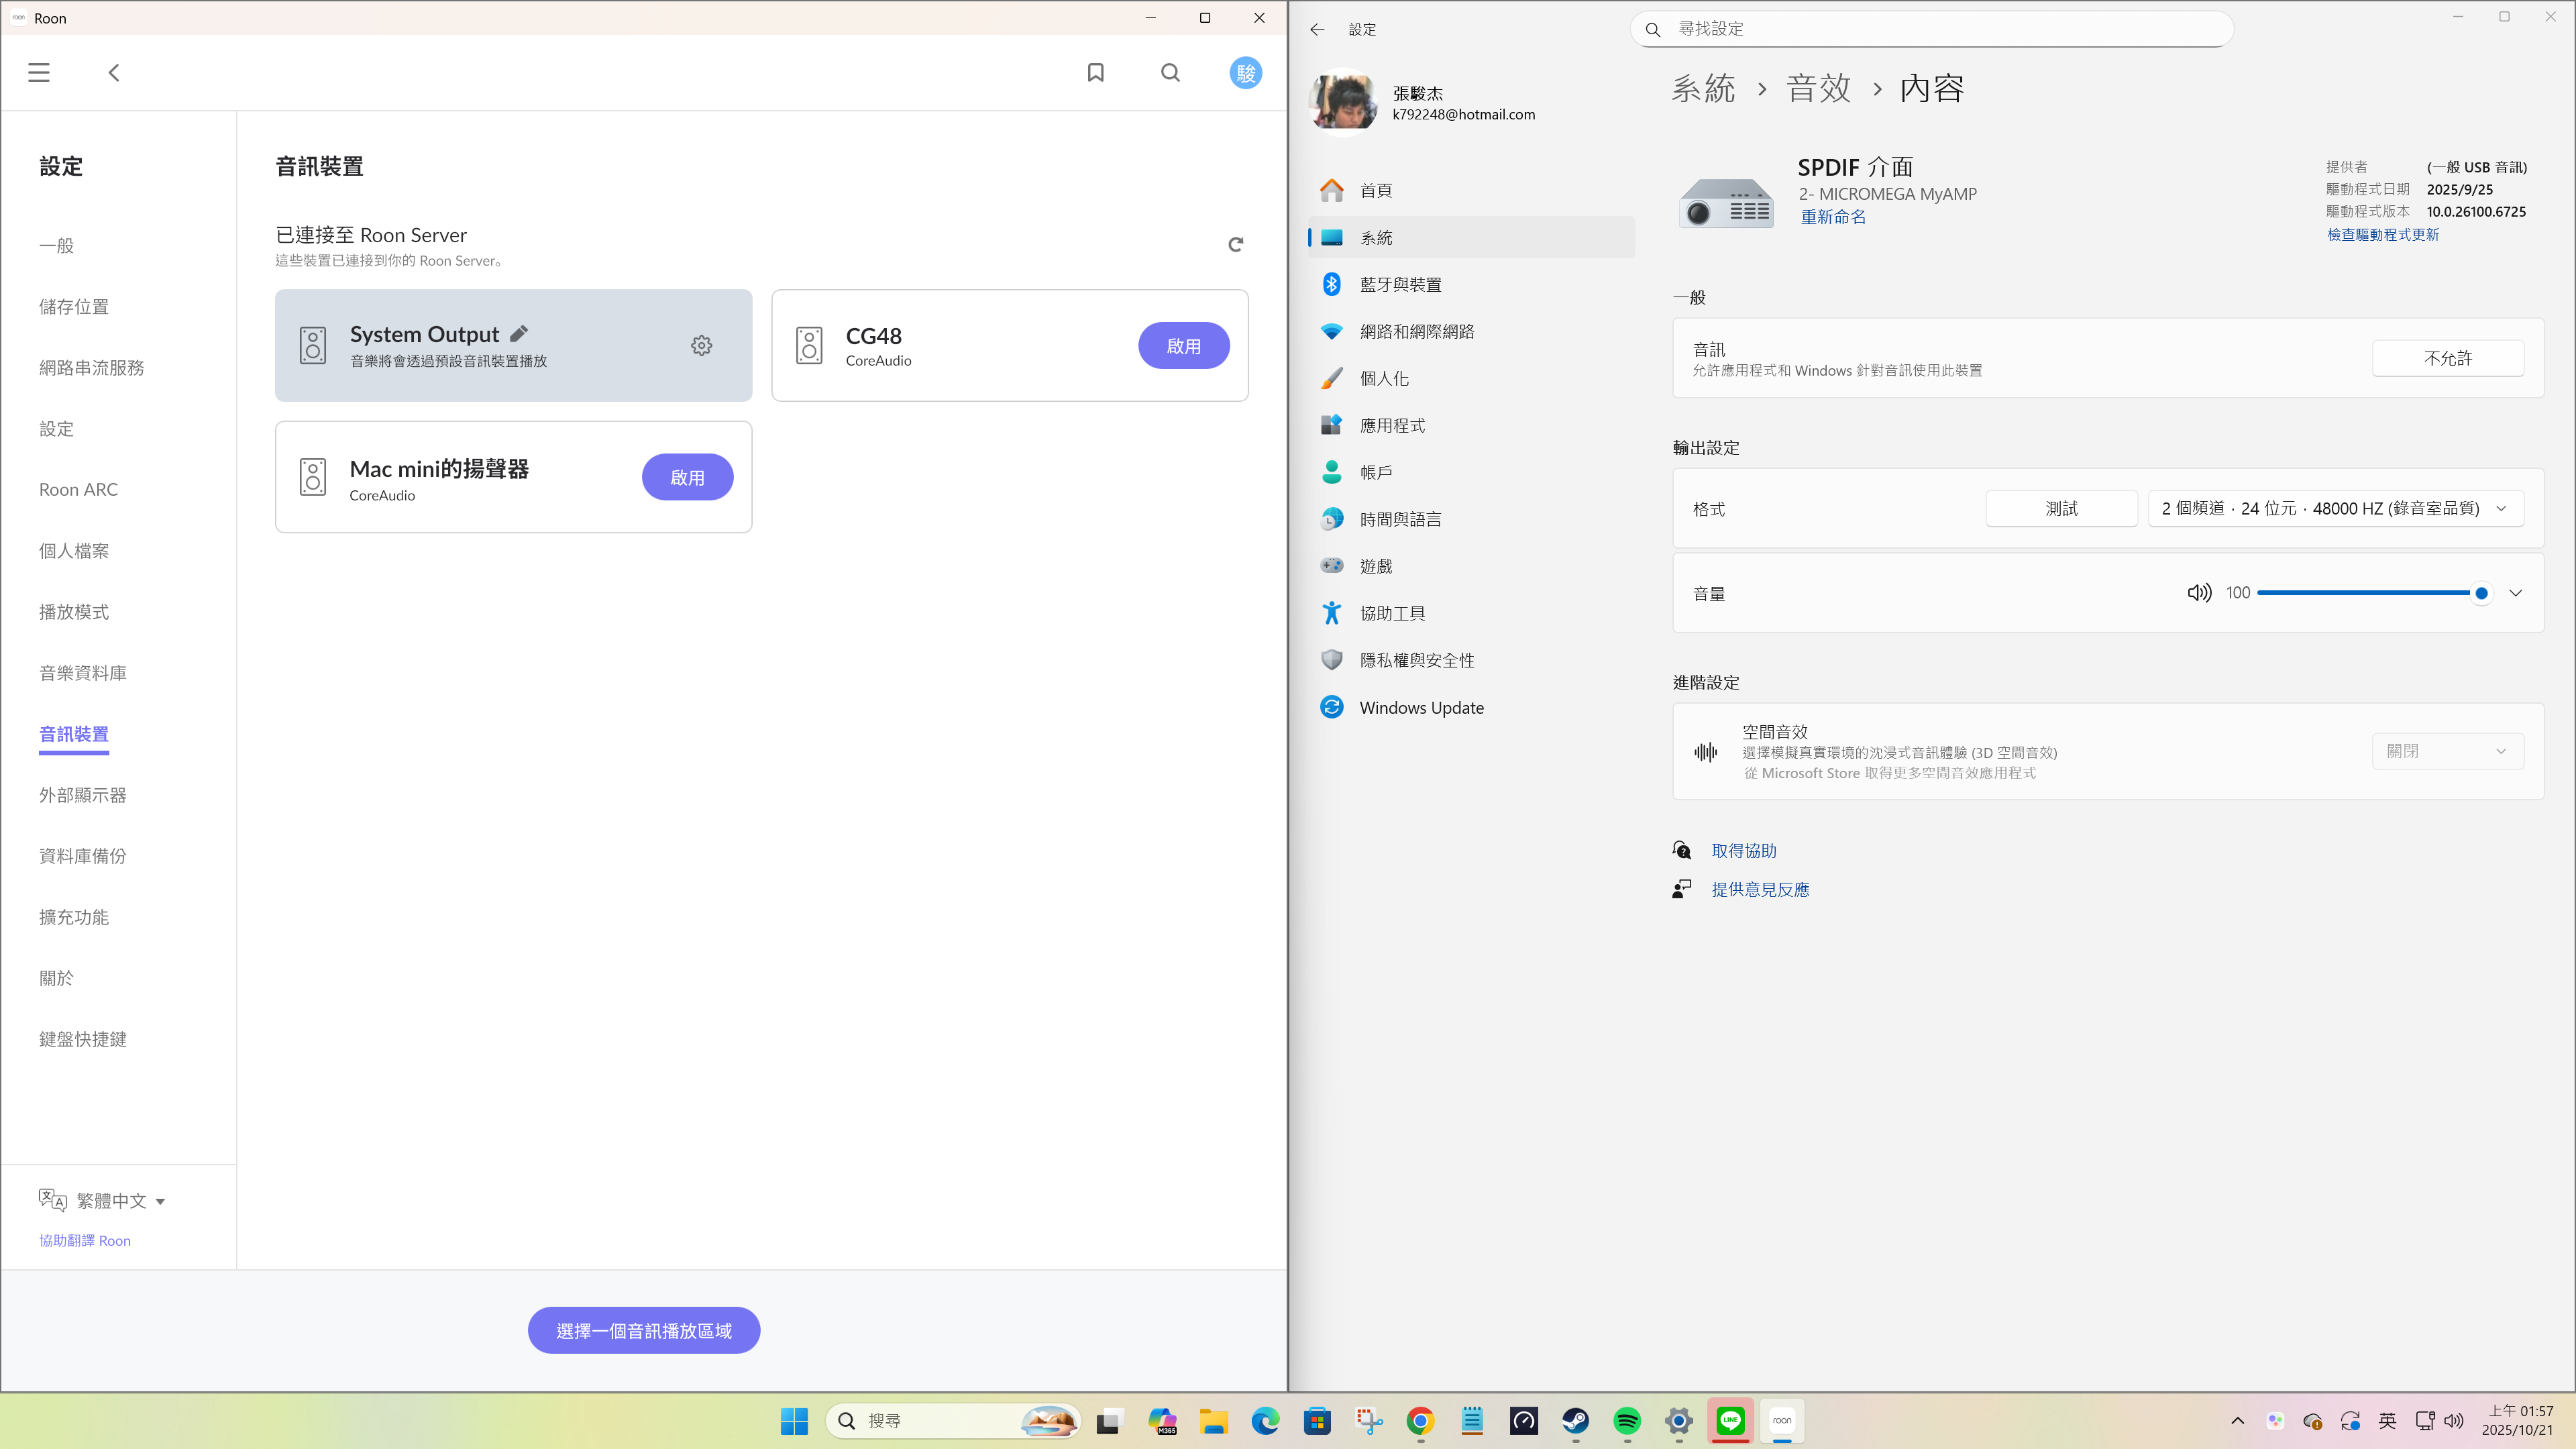Select 音樂資料庫 in Roon settings
The height and width of the screenshot is (1449, 2576).
(x=83, y=673)
